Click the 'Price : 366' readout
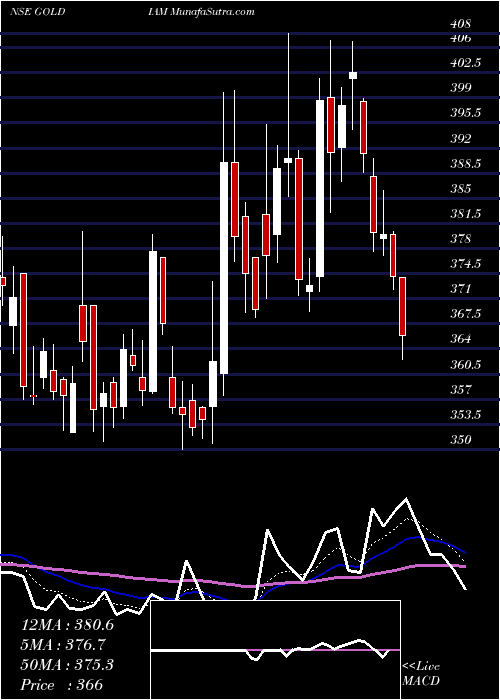This screenshot has height=700, width=500. [x=62, y=685]
